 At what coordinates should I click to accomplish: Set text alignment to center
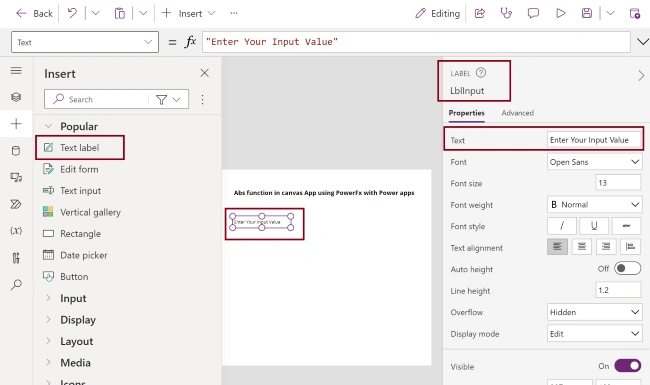pos(582,247)
